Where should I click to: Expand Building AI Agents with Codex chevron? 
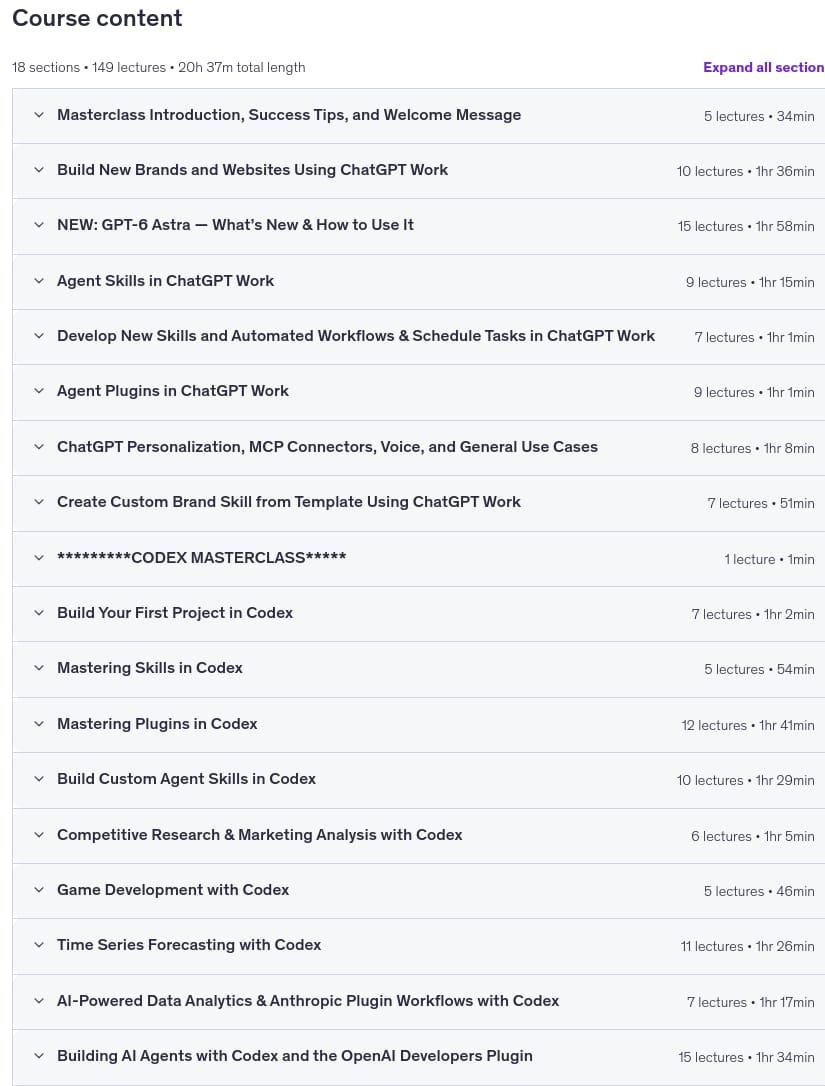coord(39,1056)
